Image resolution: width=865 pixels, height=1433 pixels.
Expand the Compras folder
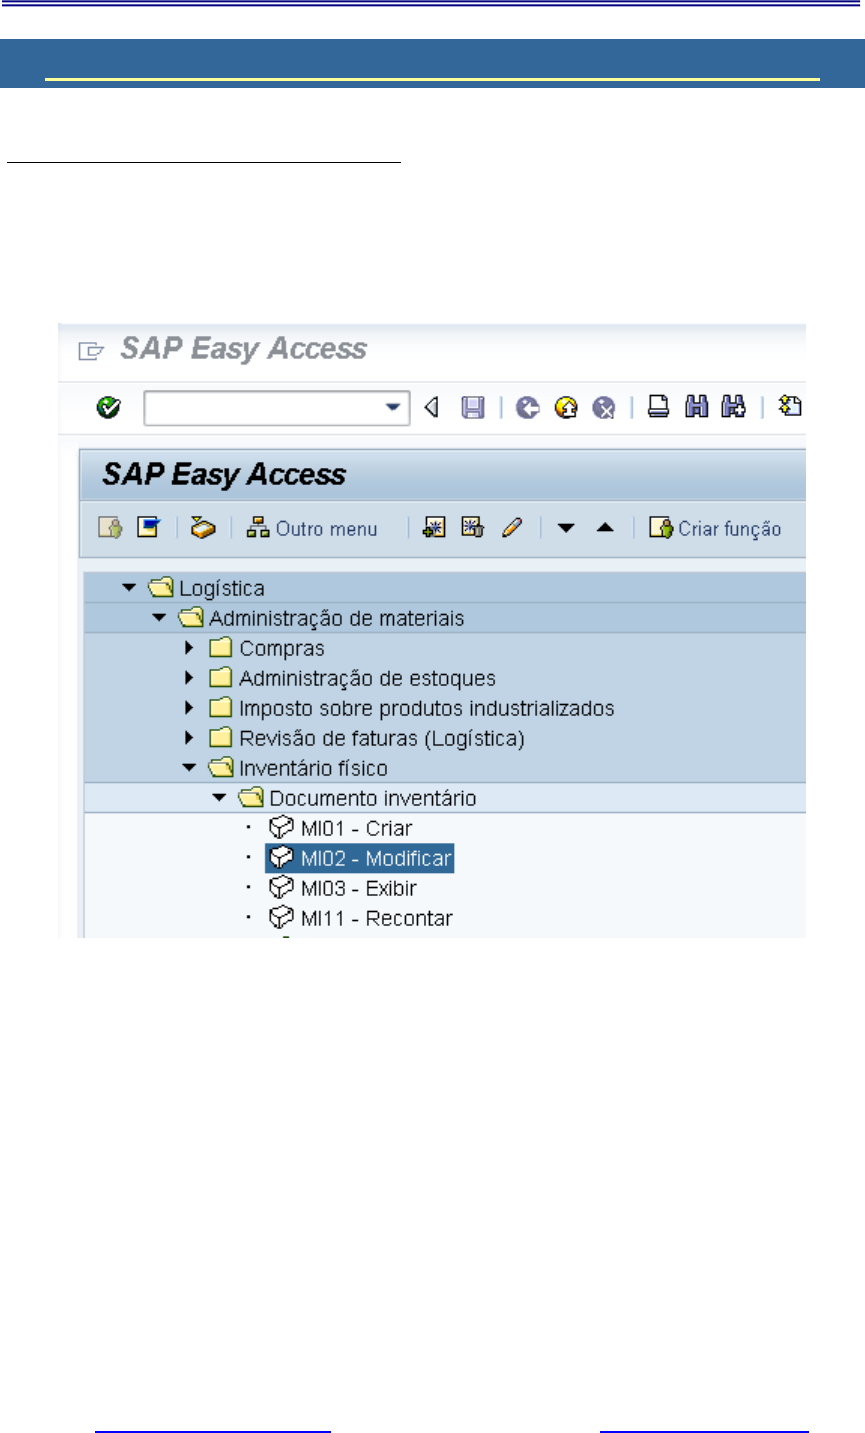pos(189,648)
